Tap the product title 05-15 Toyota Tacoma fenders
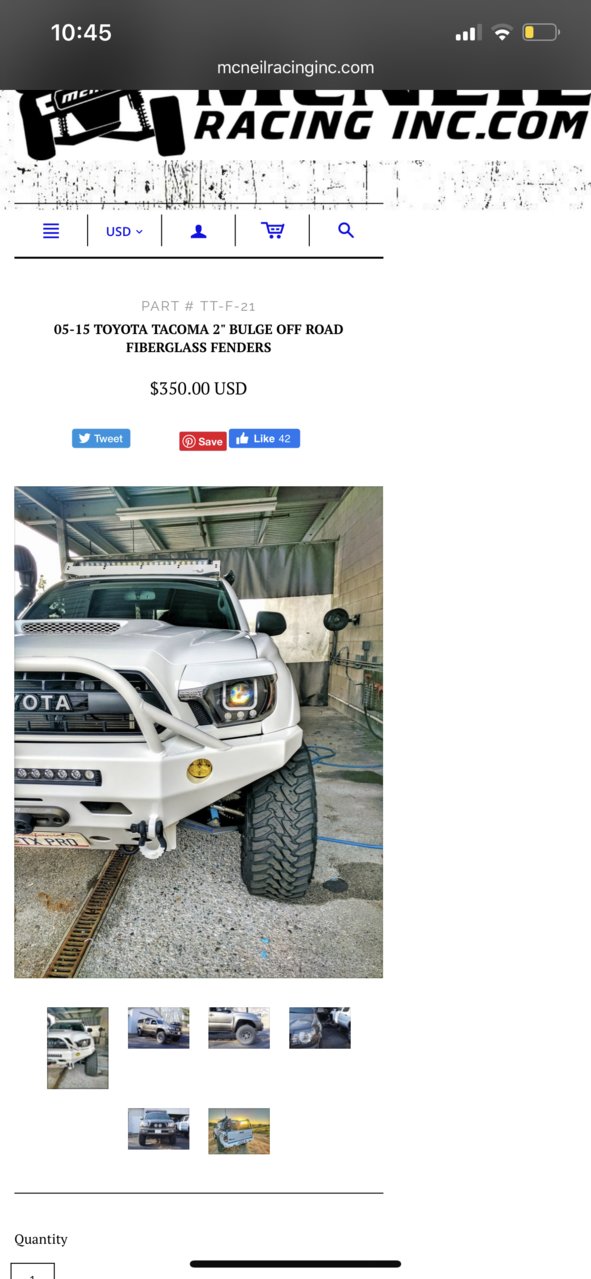The height and width of the screenshot is (1279, 591). click(198, 338)
